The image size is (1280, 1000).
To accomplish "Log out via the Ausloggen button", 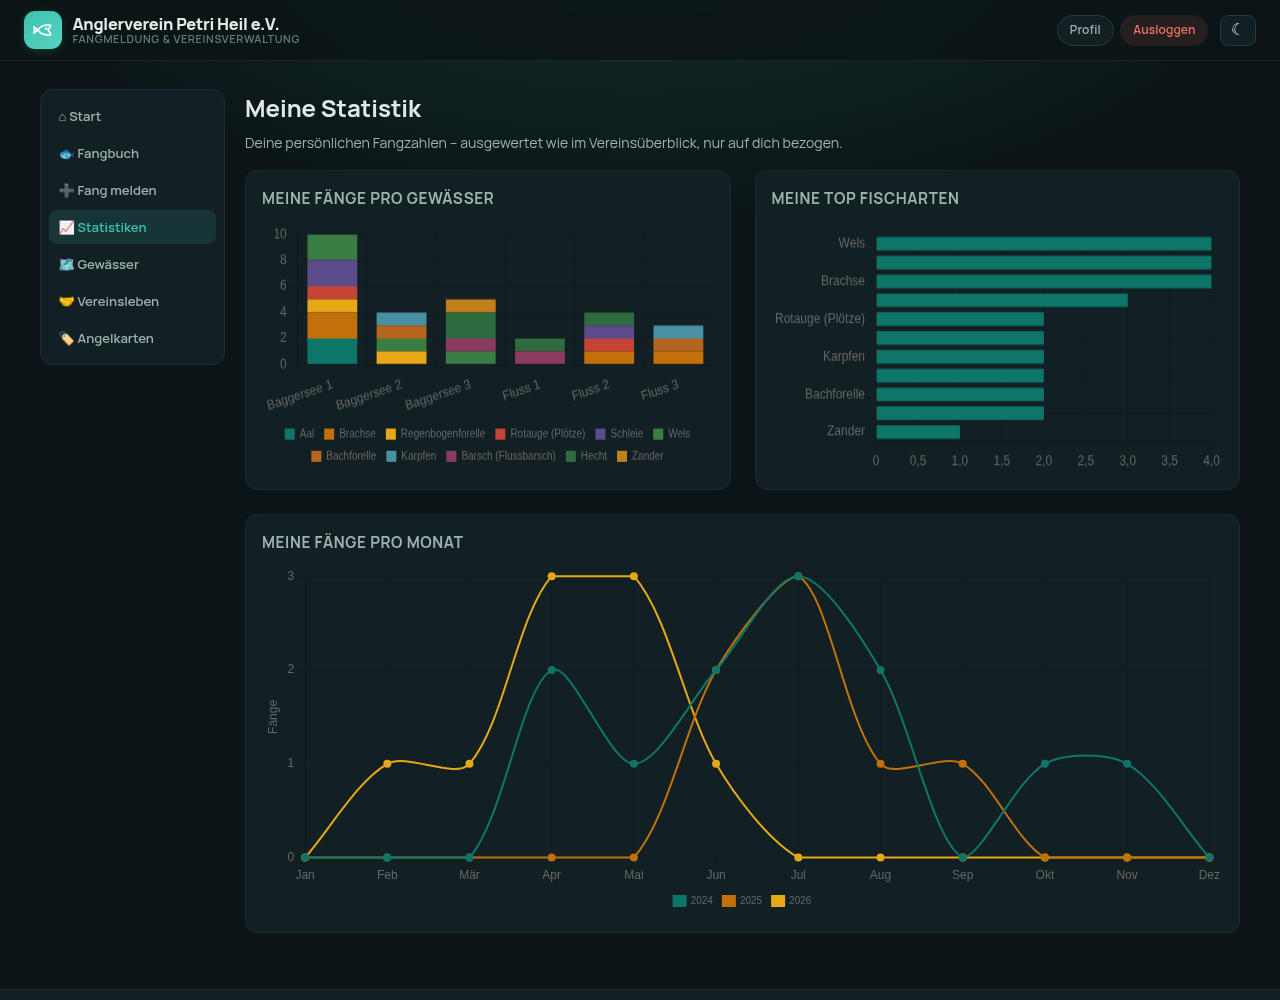I will point(1164,30).
